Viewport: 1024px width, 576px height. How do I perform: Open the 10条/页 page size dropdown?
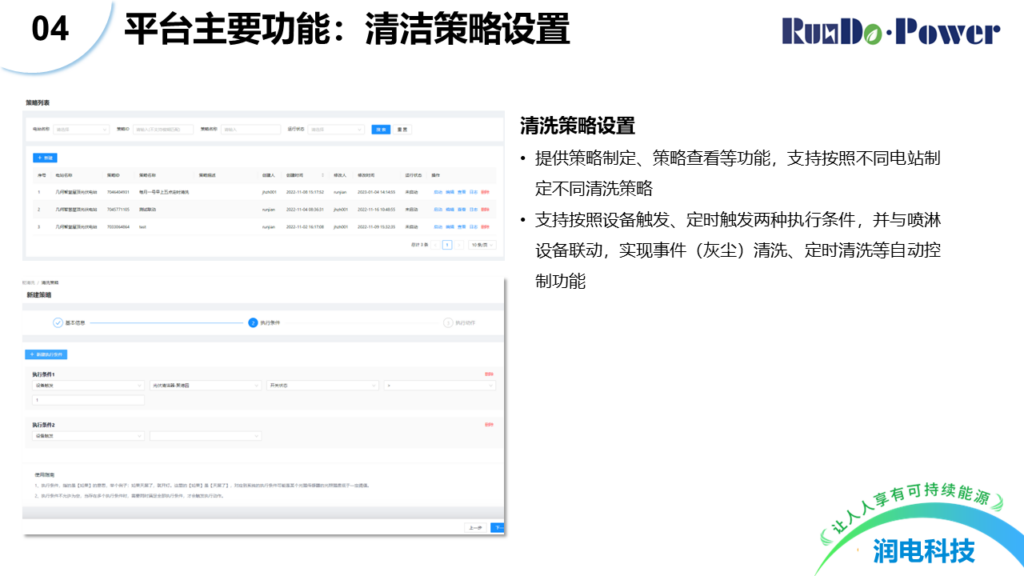pos(482,245)
